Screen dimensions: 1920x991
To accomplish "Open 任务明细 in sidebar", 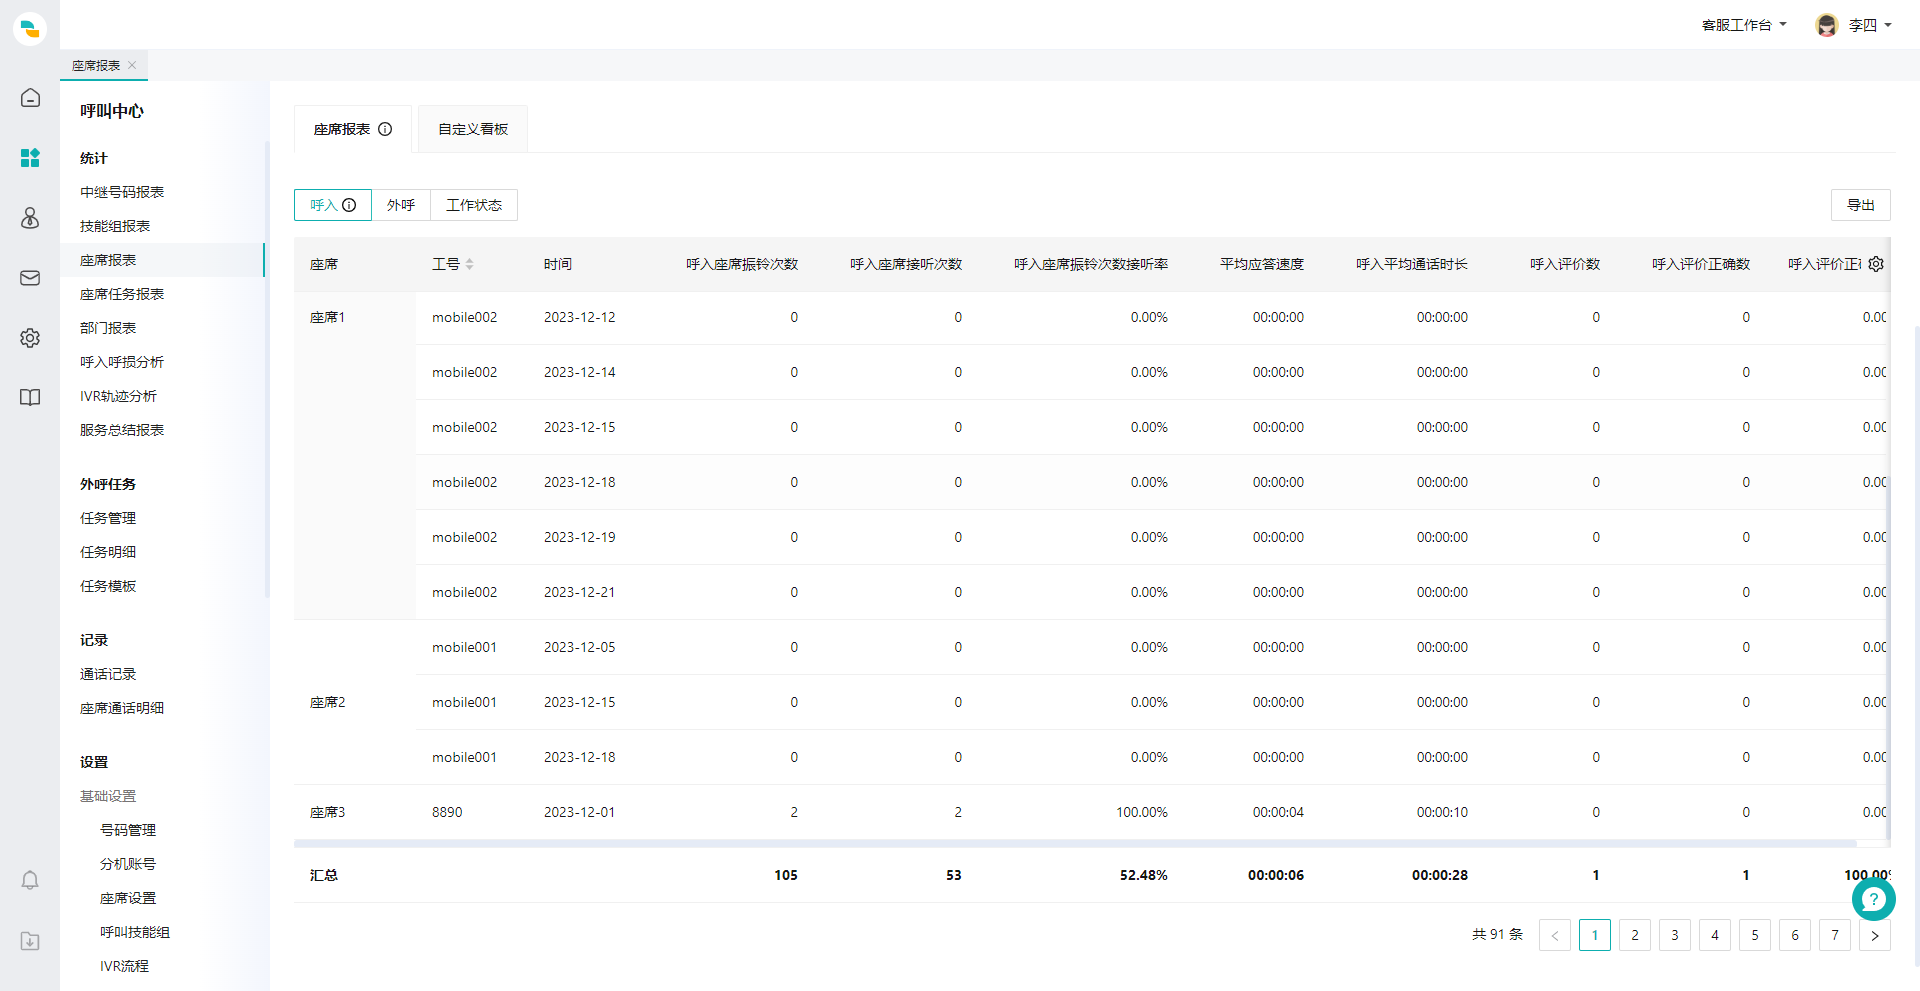I will 108,552.
